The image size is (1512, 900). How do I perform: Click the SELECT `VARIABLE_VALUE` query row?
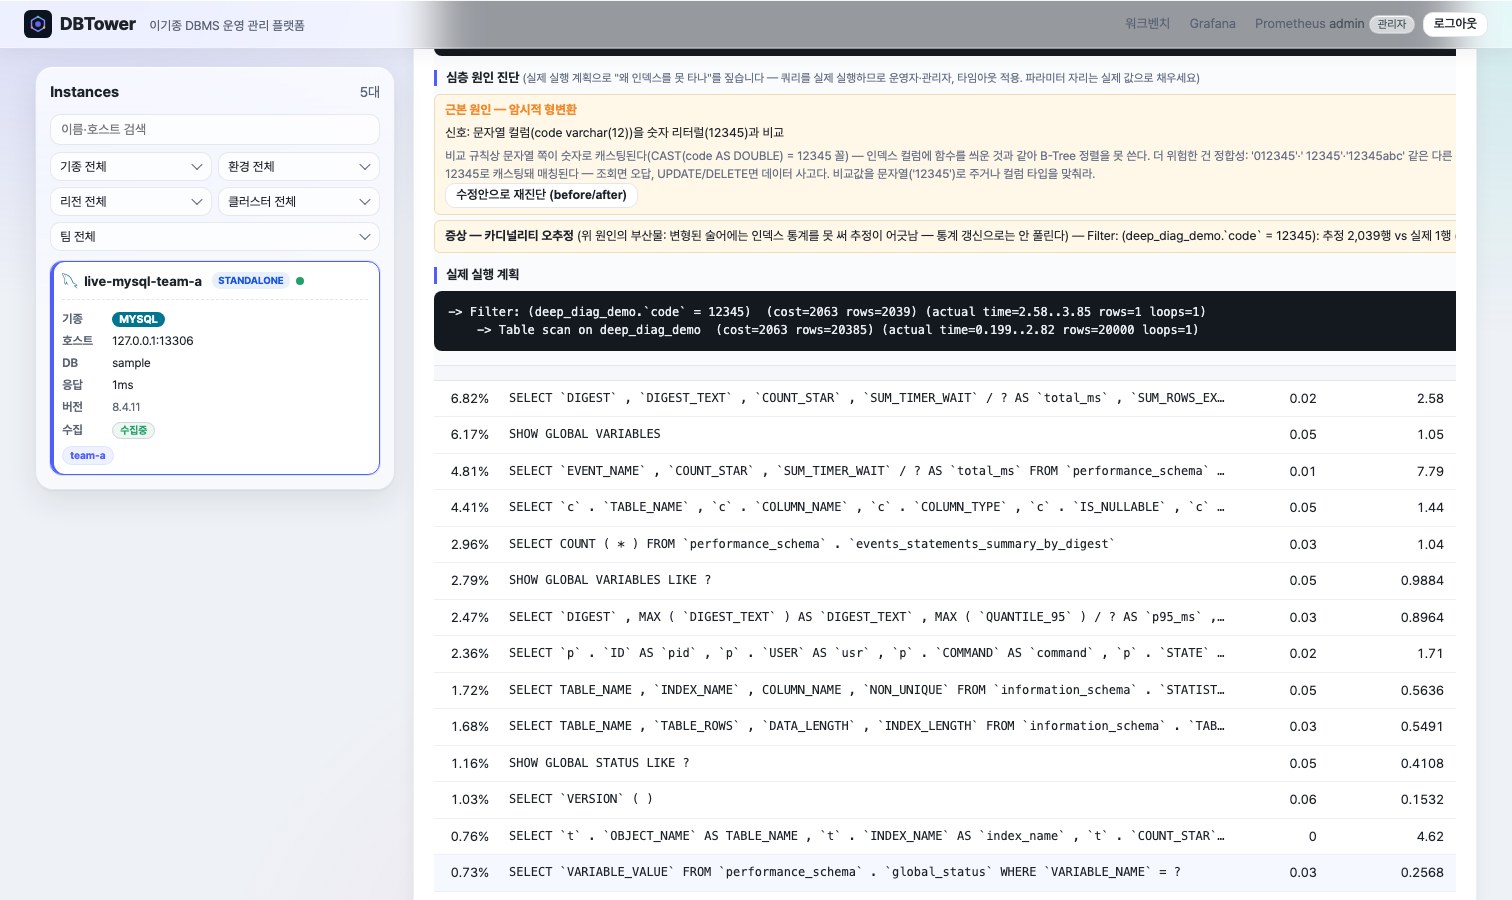945,872
